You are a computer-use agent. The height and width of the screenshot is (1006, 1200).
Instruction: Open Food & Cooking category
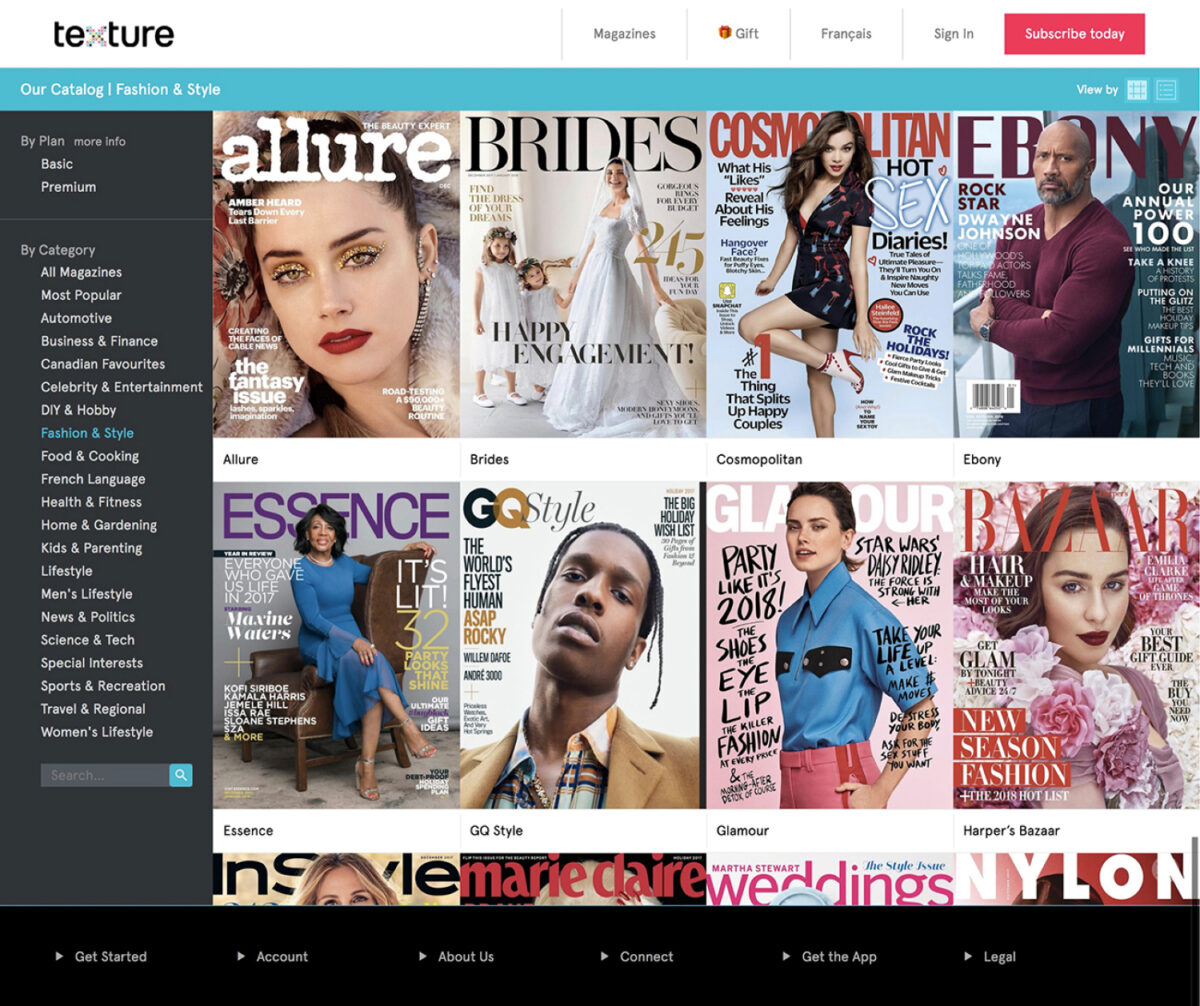(90, 456)
